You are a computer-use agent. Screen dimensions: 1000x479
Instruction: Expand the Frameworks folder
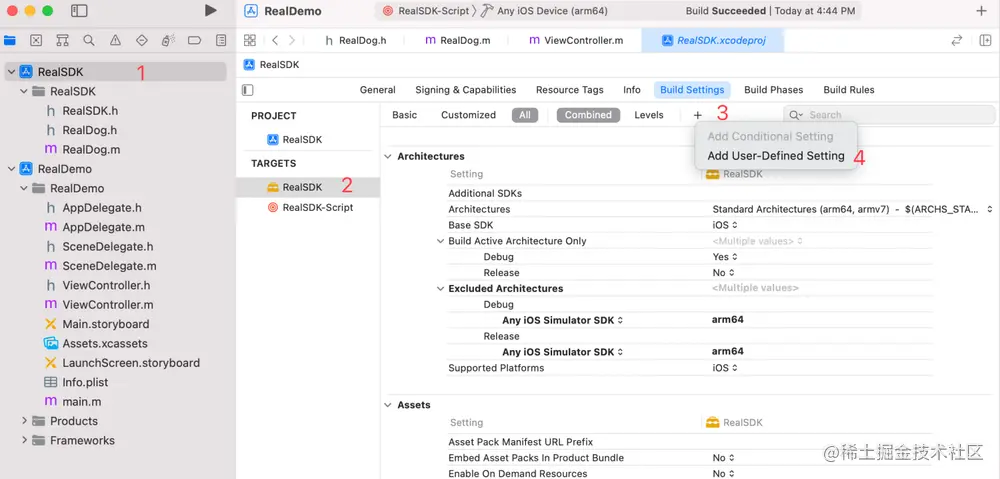[24, 440]
